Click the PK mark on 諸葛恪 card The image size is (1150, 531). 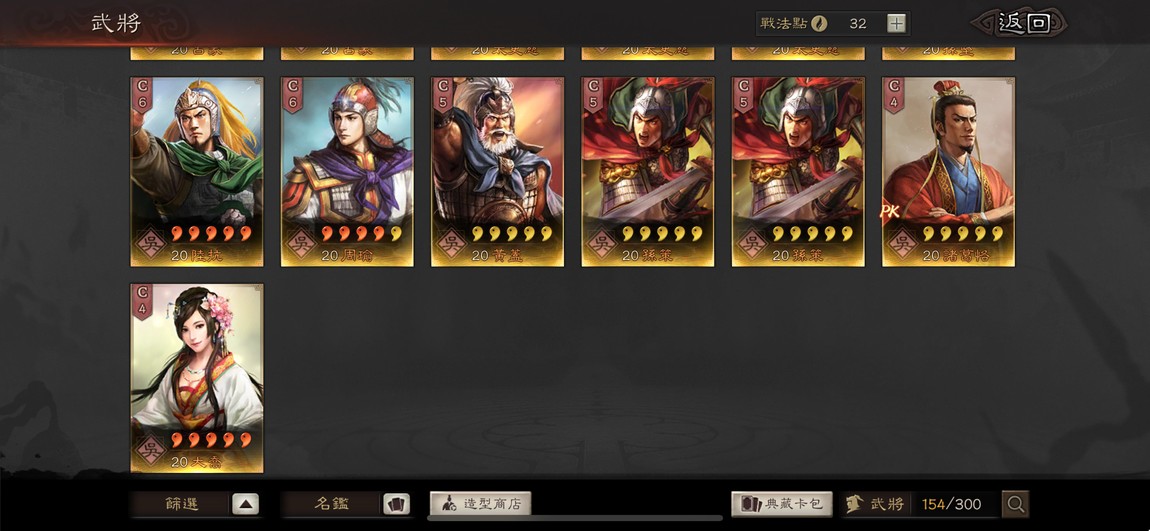(x=890, y=213)
